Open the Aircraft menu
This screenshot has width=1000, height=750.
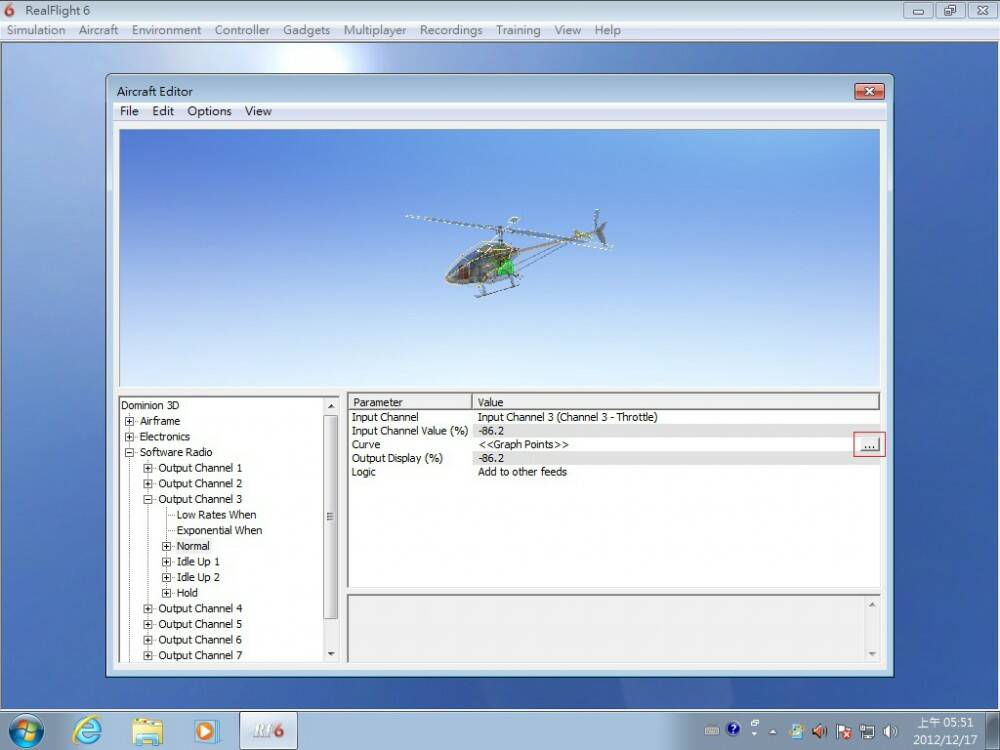[98, 30]
